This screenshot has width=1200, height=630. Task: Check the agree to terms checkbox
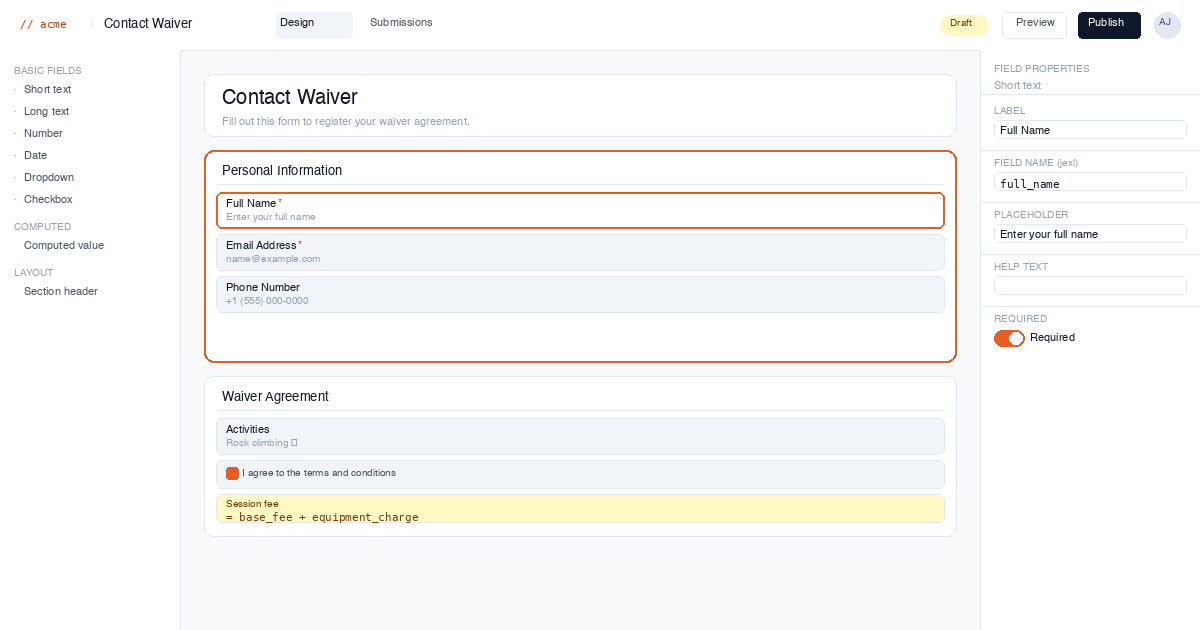coord(232,473)
